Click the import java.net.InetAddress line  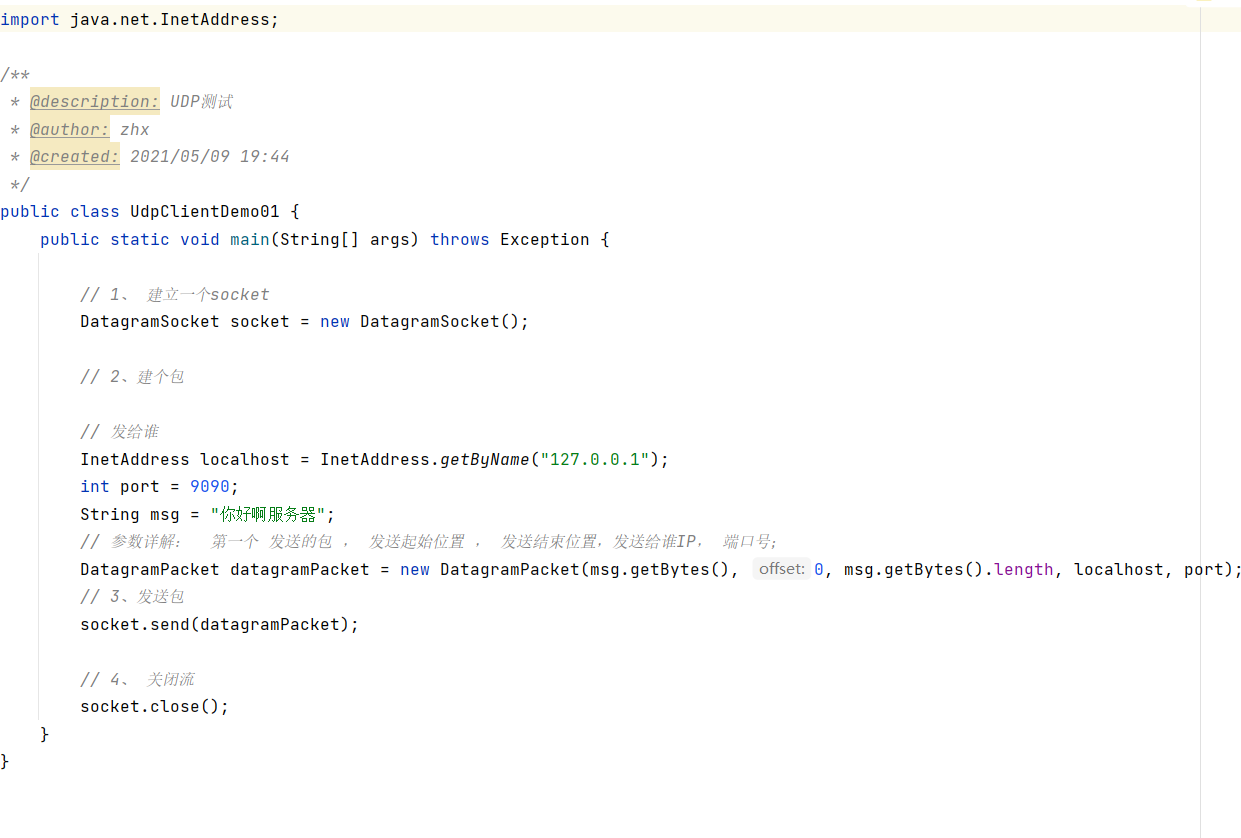click(x=140, y=19)
